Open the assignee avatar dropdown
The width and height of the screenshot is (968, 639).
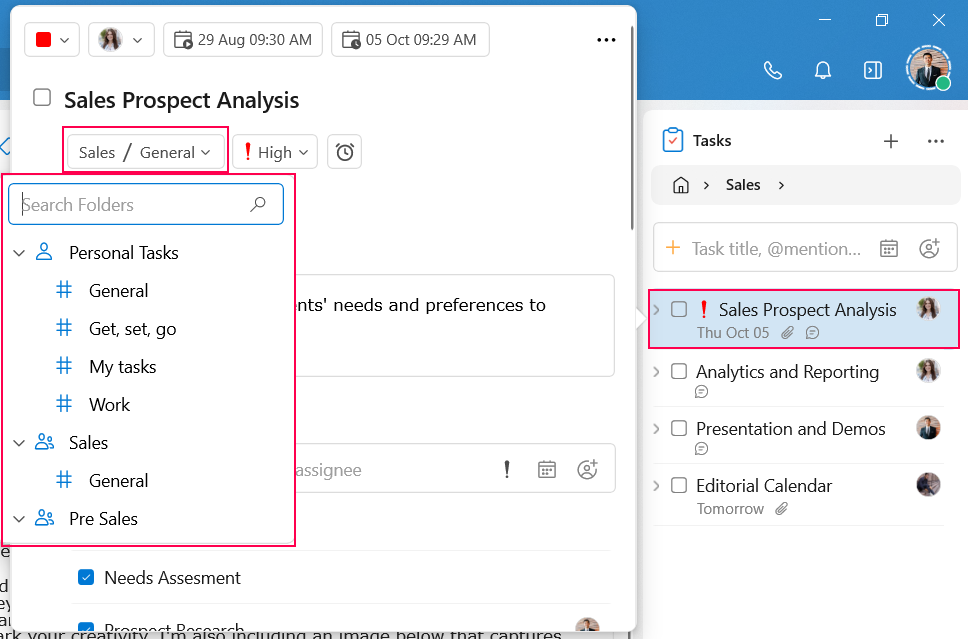click(x=121, y=40)
